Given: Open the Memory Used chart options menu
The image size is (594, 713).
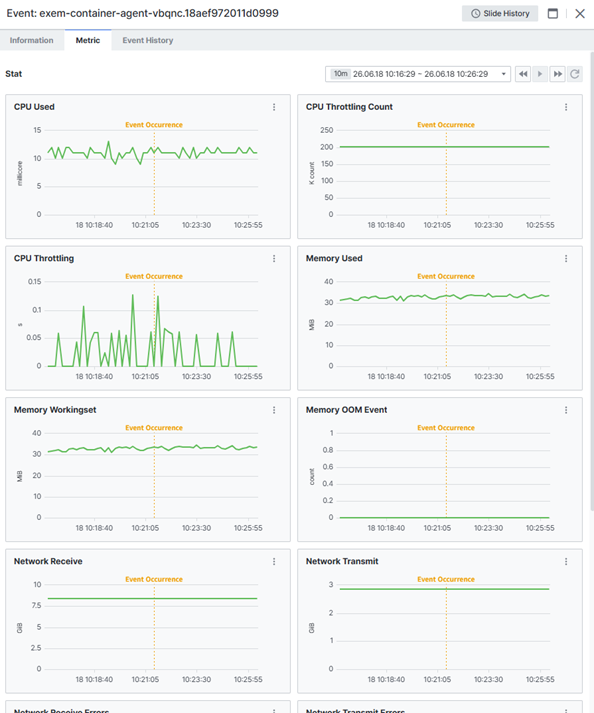Looking at the screenshot, I should tap(566, 258).
